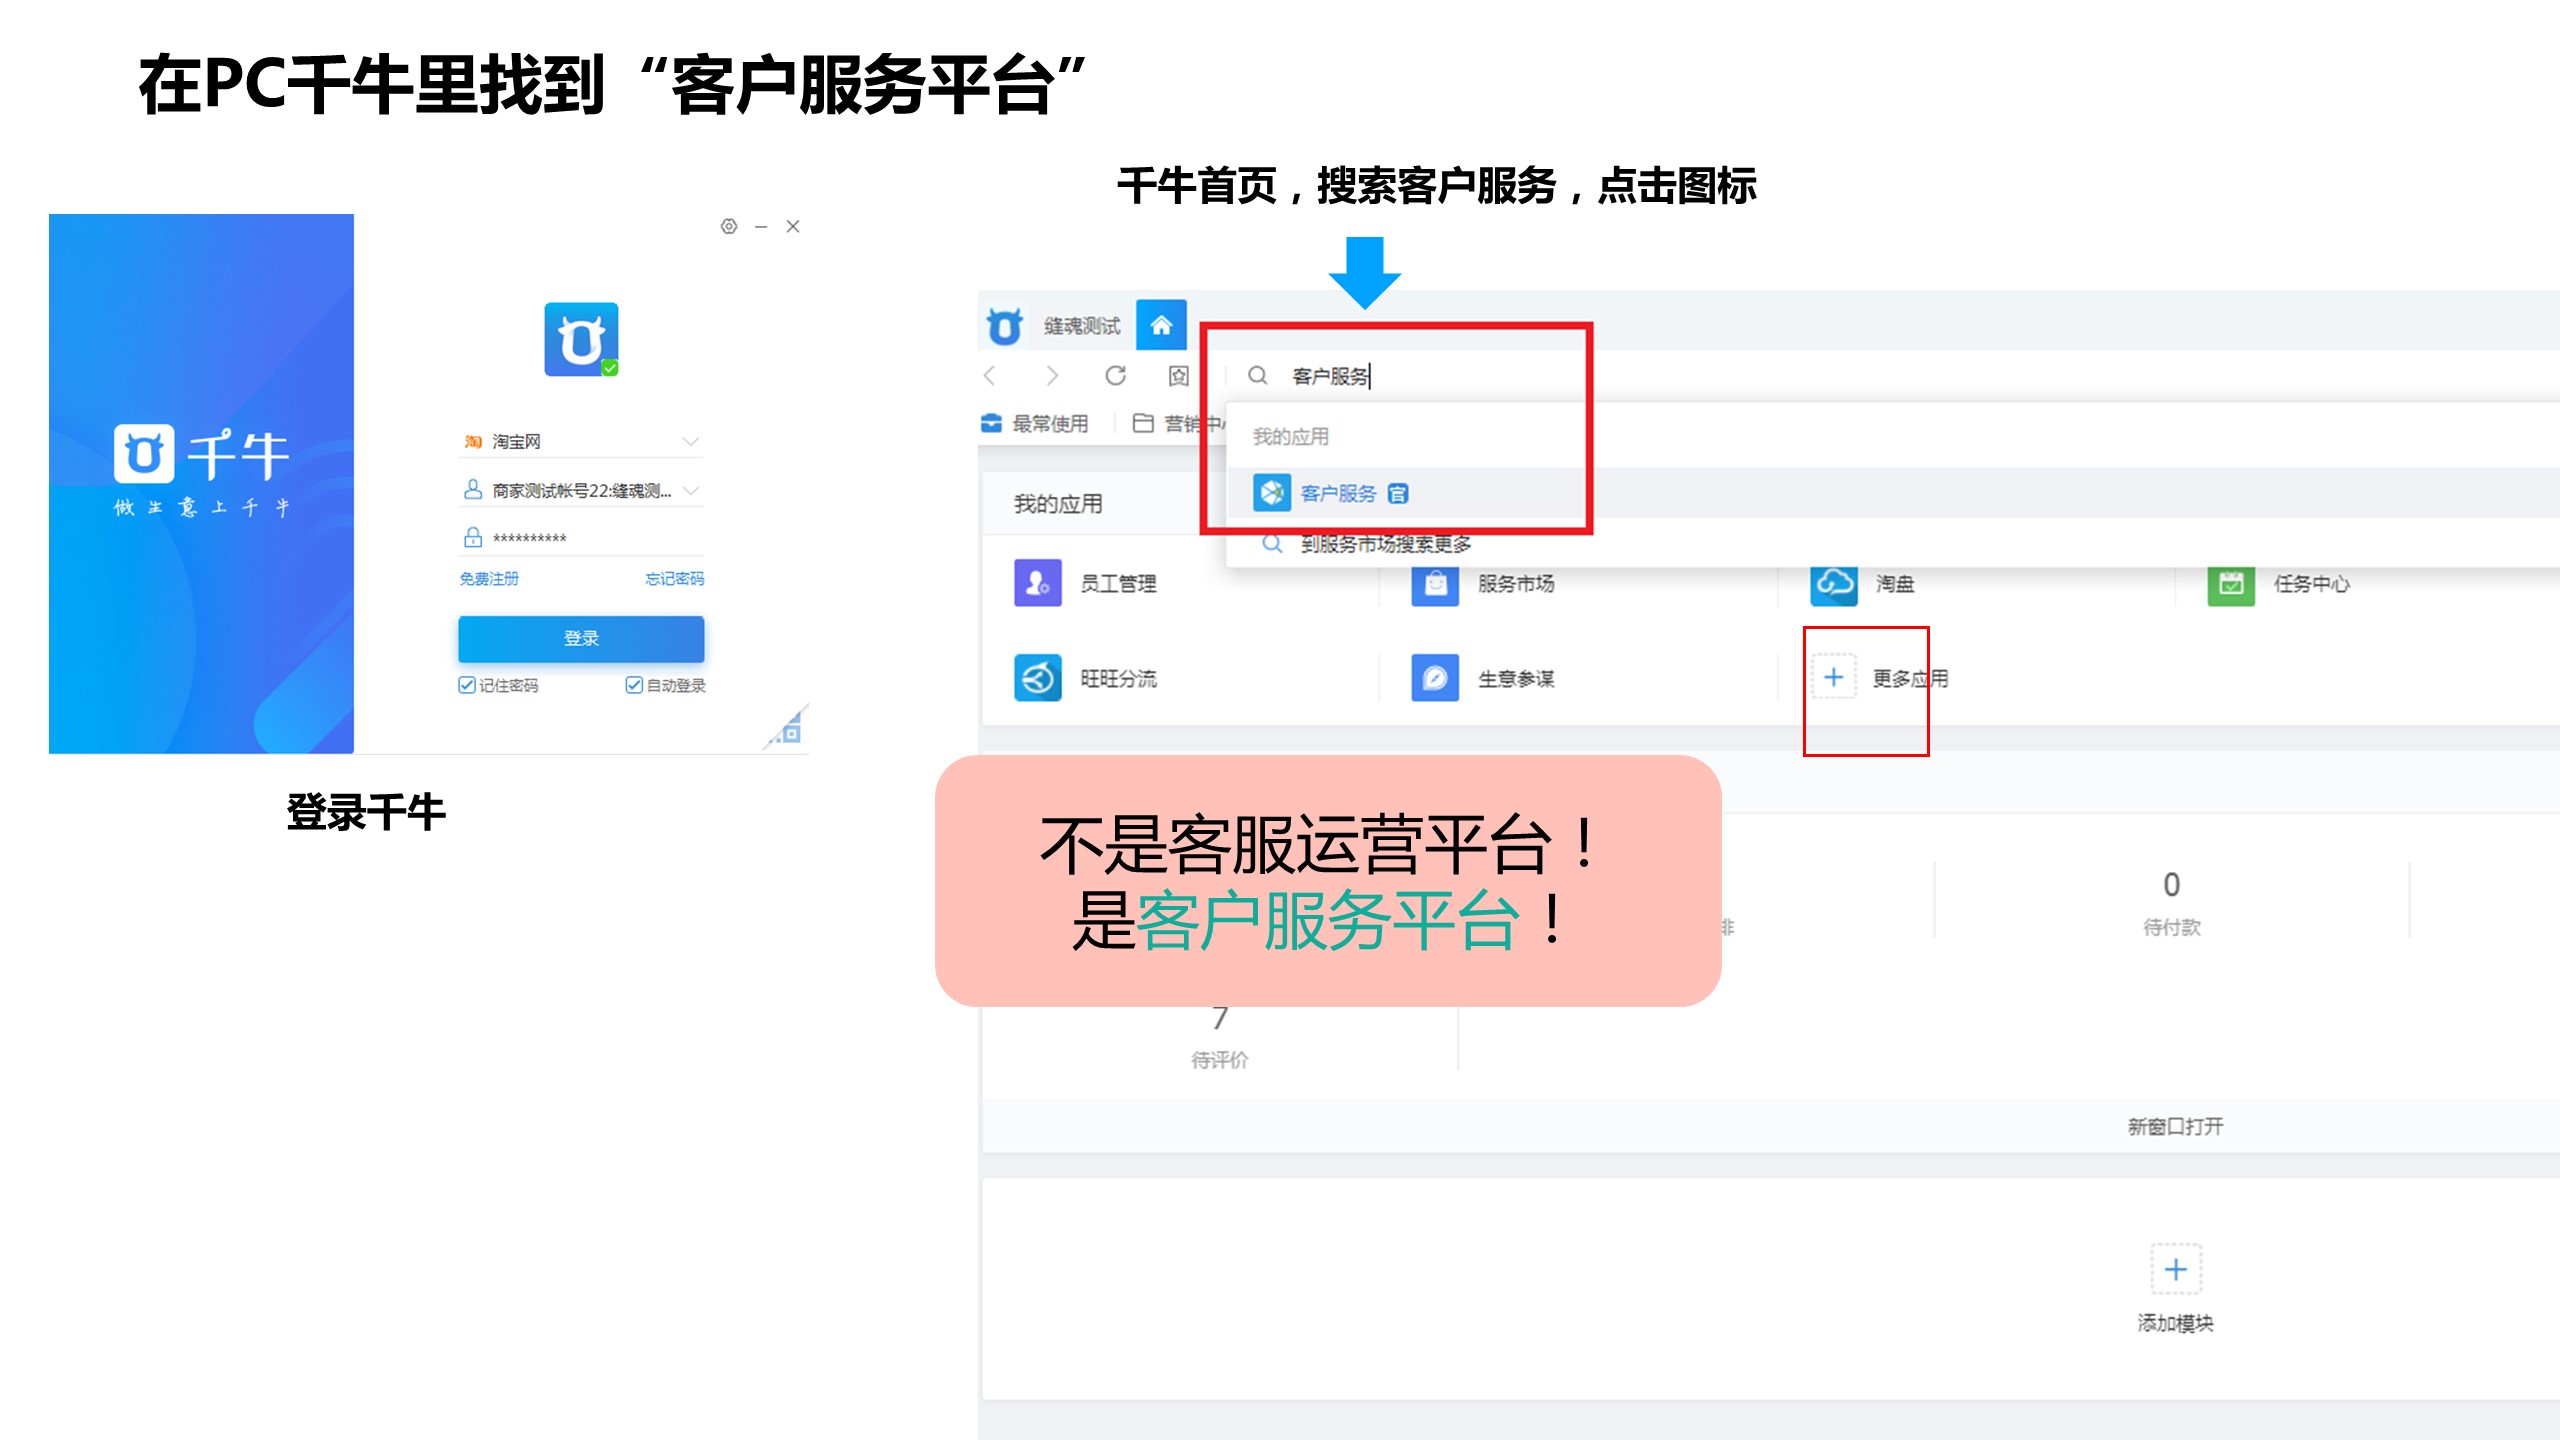
Task: Select 客户服务 in search results
Action: (1337, 493)
